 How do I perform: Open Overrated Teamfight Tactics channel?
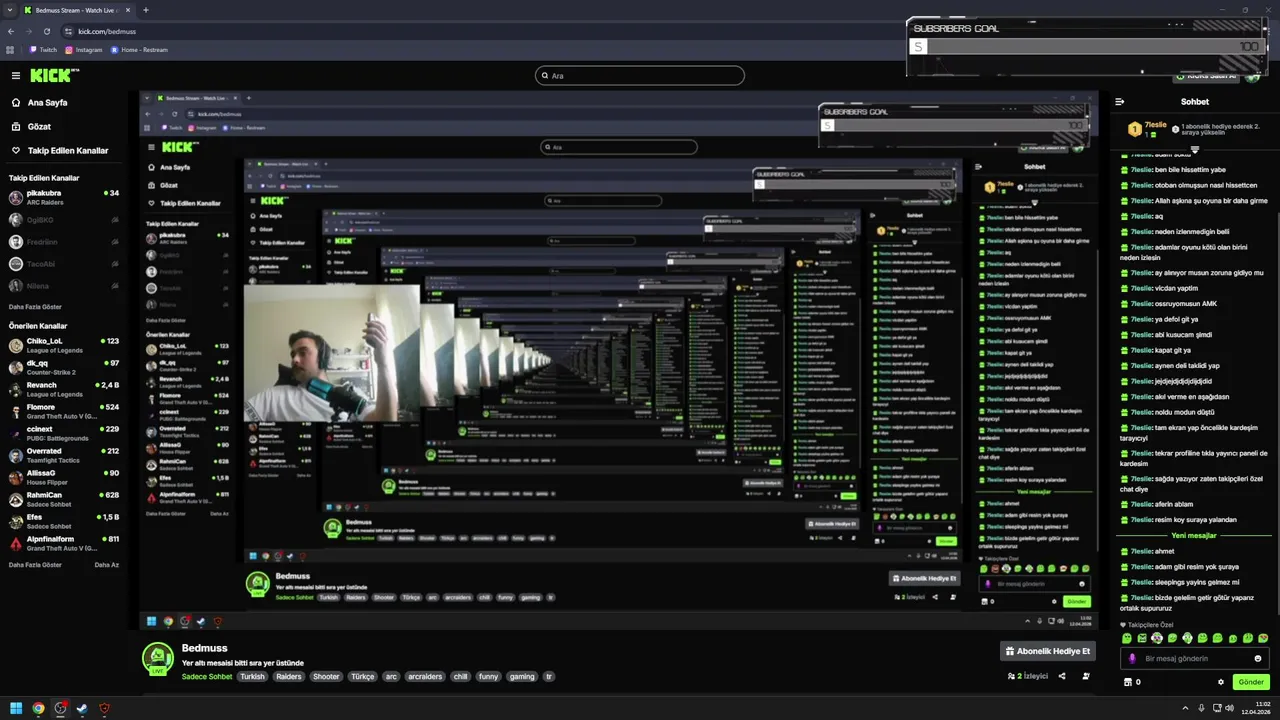pos(64,455)
